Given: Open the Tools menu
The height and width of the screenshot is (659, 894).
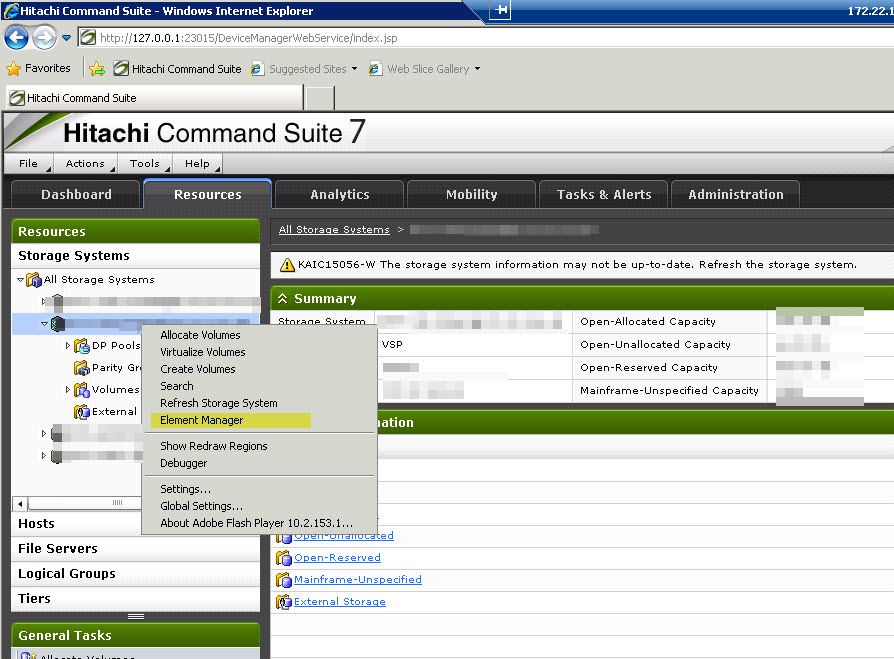Looking at the screenshot, I should tap(145, 164).
